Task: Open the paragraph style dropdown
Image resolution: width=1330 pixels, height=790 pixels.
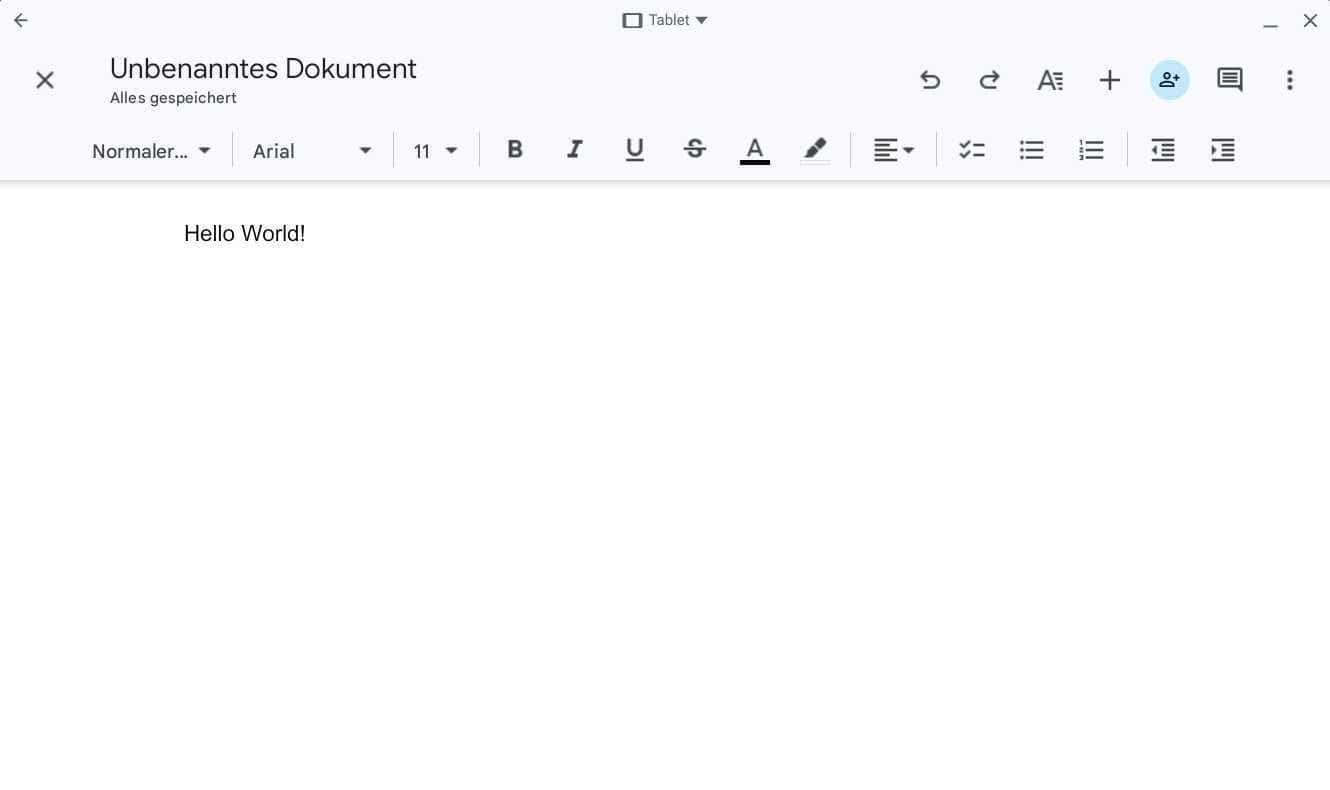Action: [150, 151]
